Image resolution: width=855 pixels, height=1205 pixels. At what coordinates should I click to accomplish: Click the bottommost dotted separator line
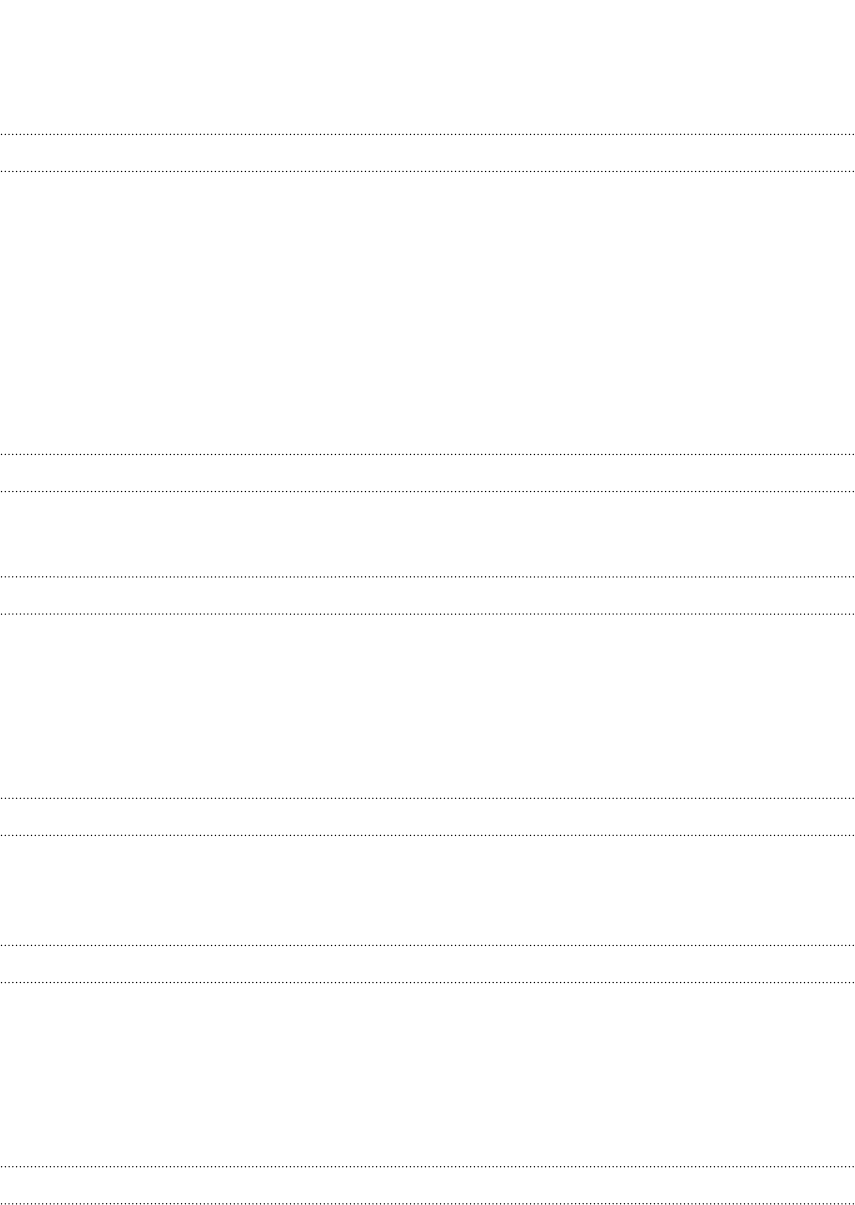point(427,1202)
